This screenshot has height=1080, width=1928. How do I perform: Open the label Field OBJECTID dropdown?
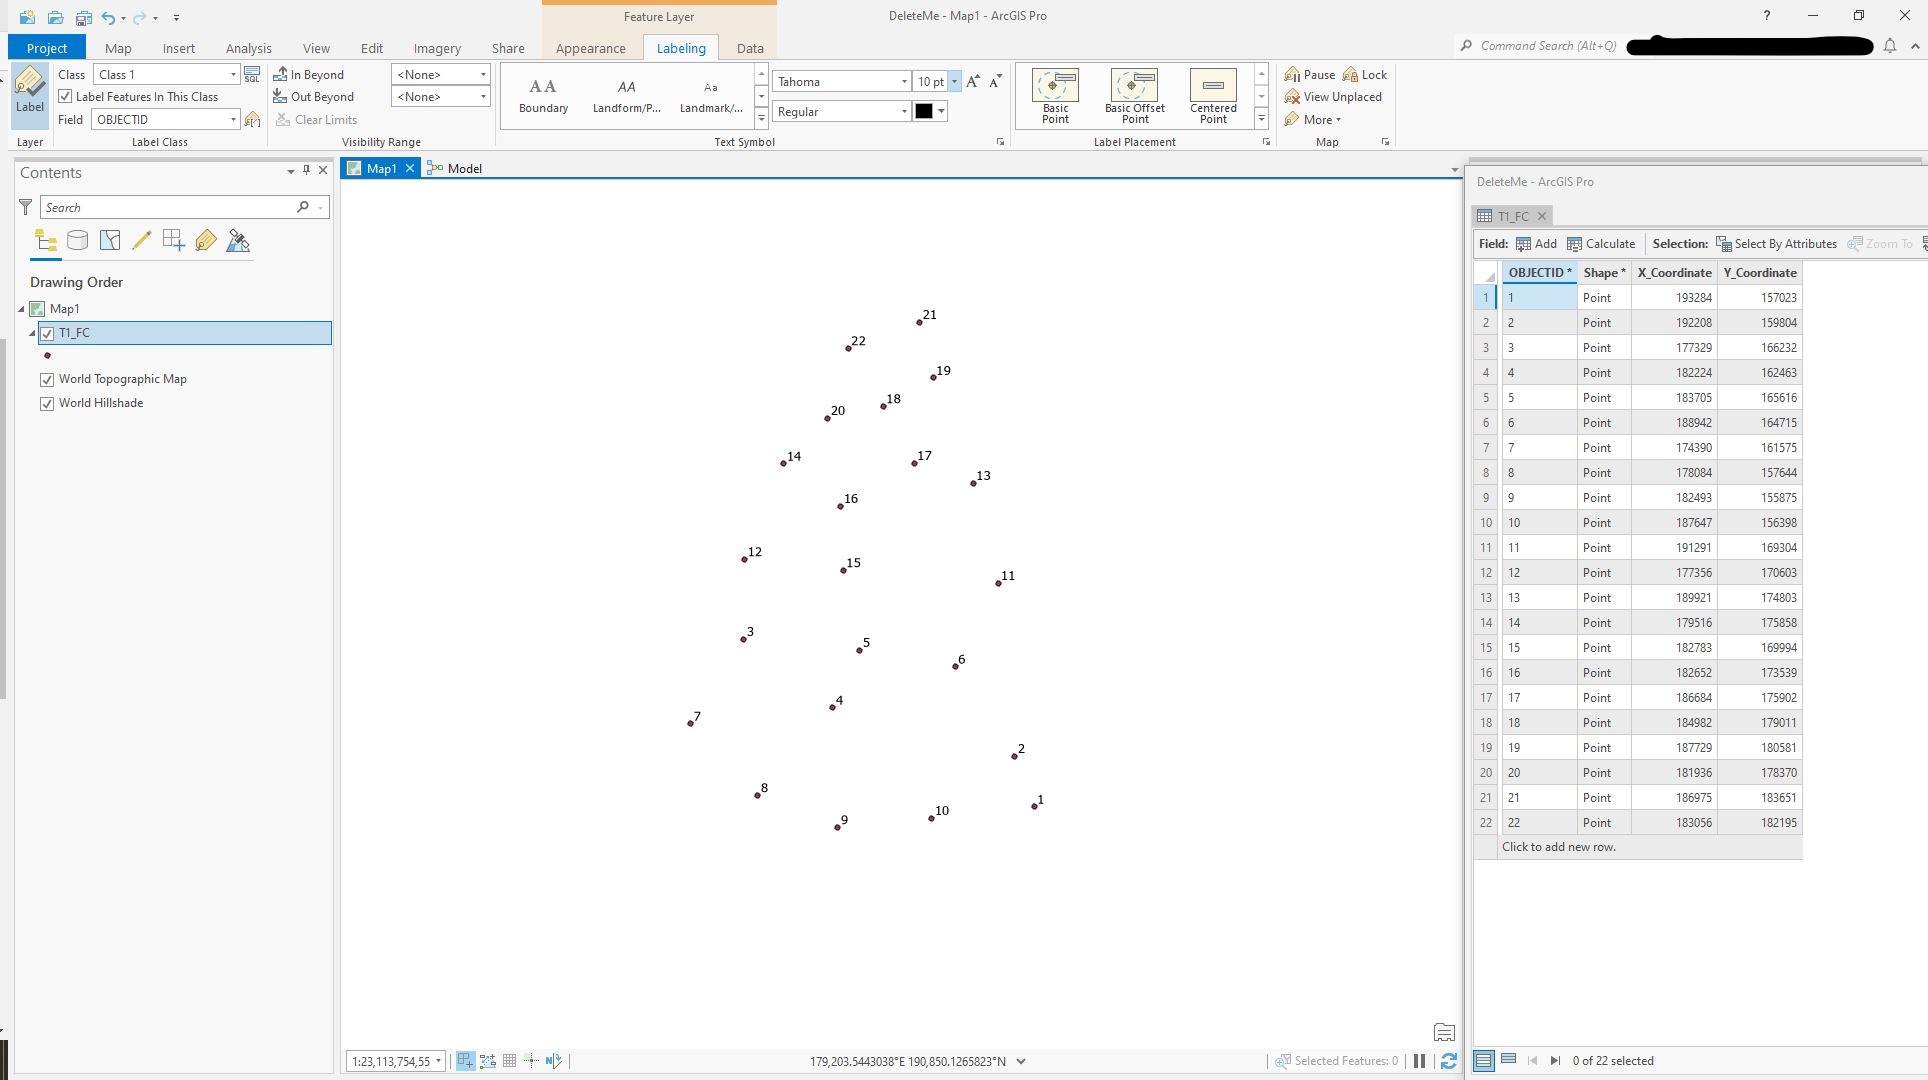click(x=233, y=119)
